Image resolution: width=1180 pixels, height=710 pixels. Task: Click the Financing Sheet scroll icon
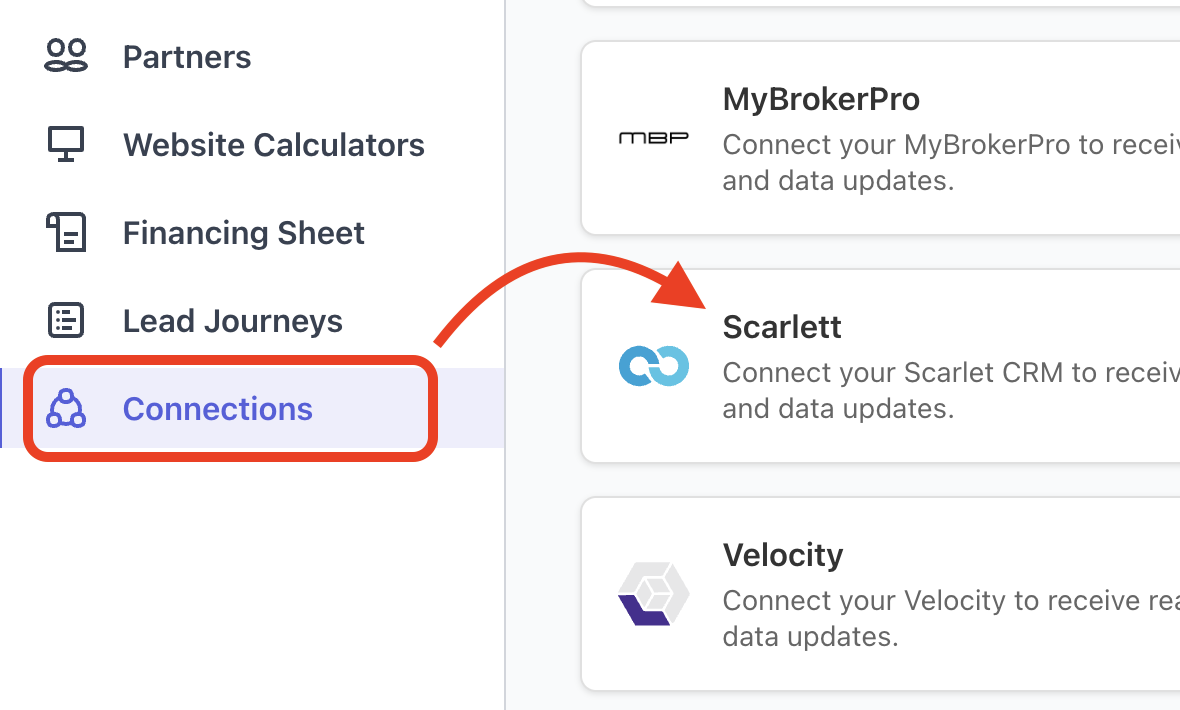coord(67,232)
